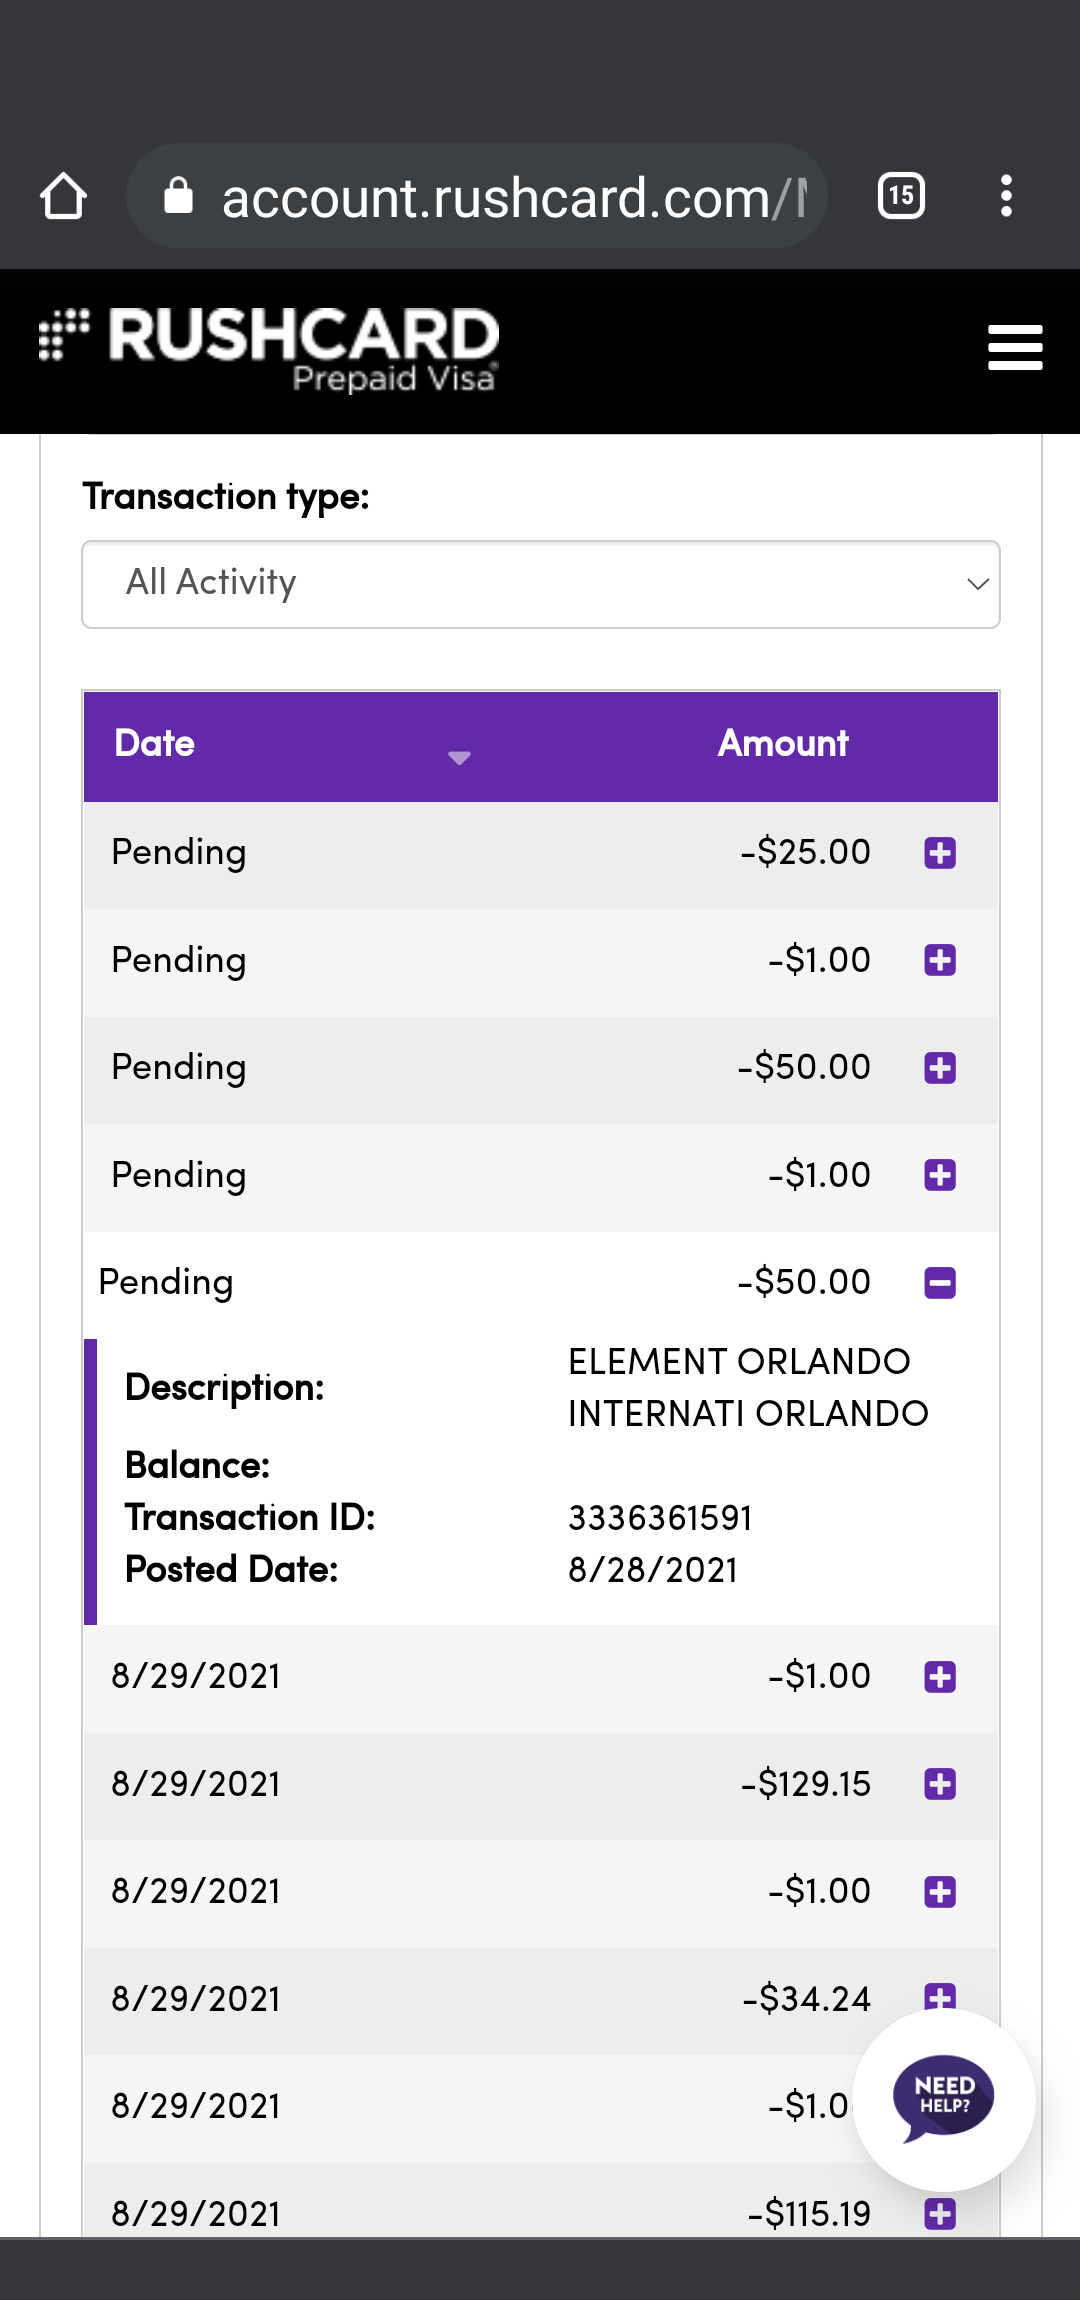
Task: Sort transactions by the Date column arrow
Action: (x=459, y=758)
